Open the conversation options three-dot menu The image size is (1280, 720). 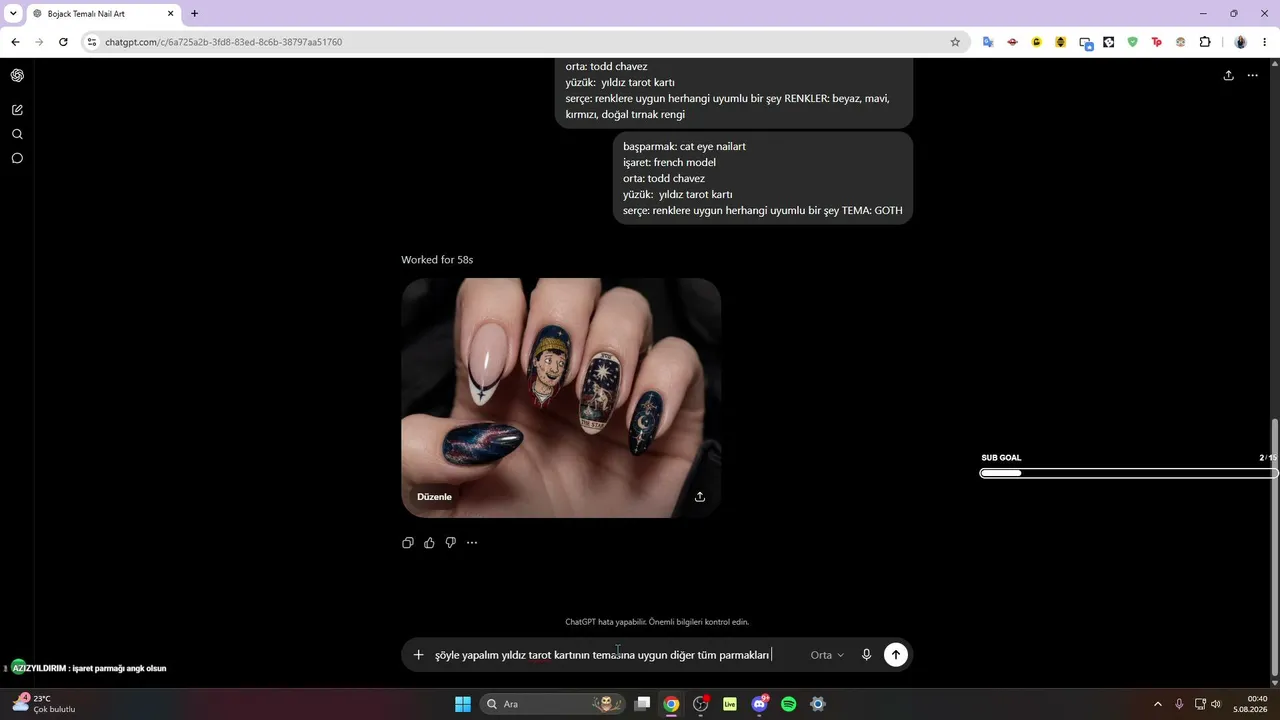click(x=1253, y=75)
